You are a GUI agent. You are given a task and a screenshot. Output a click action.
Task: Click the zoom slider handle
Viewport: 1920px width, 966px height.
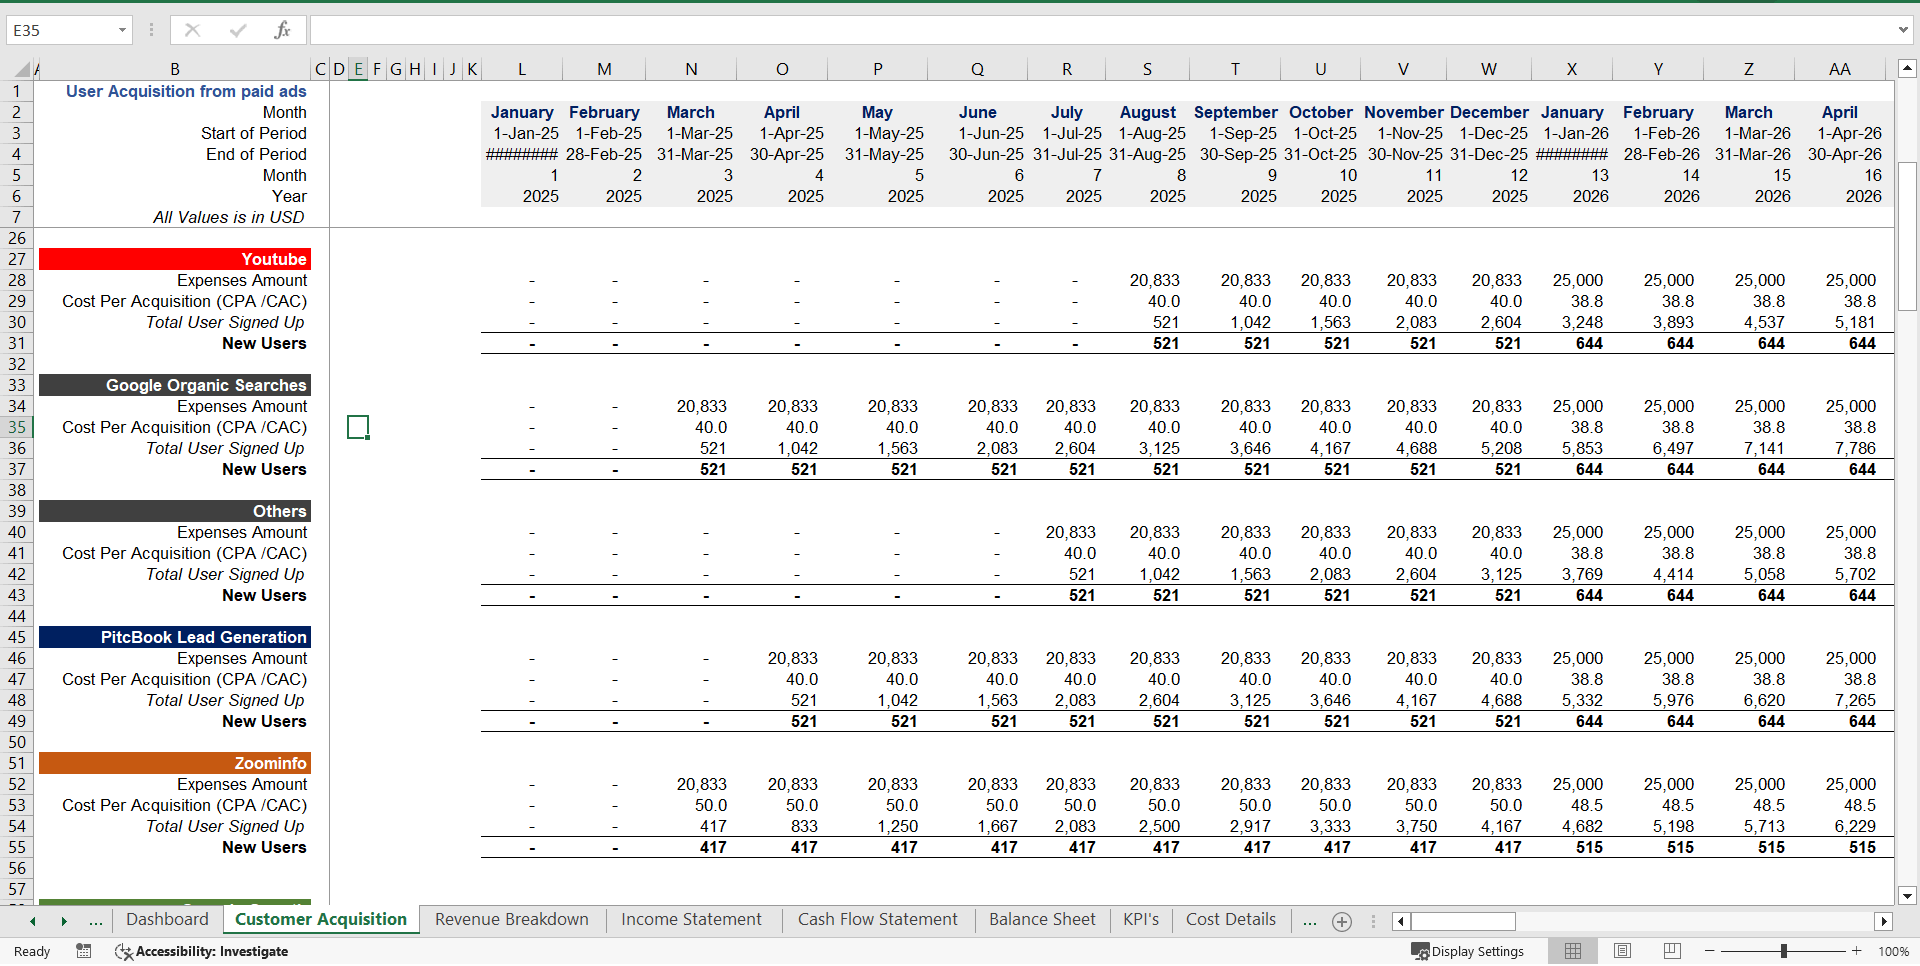pos(1783,951)
